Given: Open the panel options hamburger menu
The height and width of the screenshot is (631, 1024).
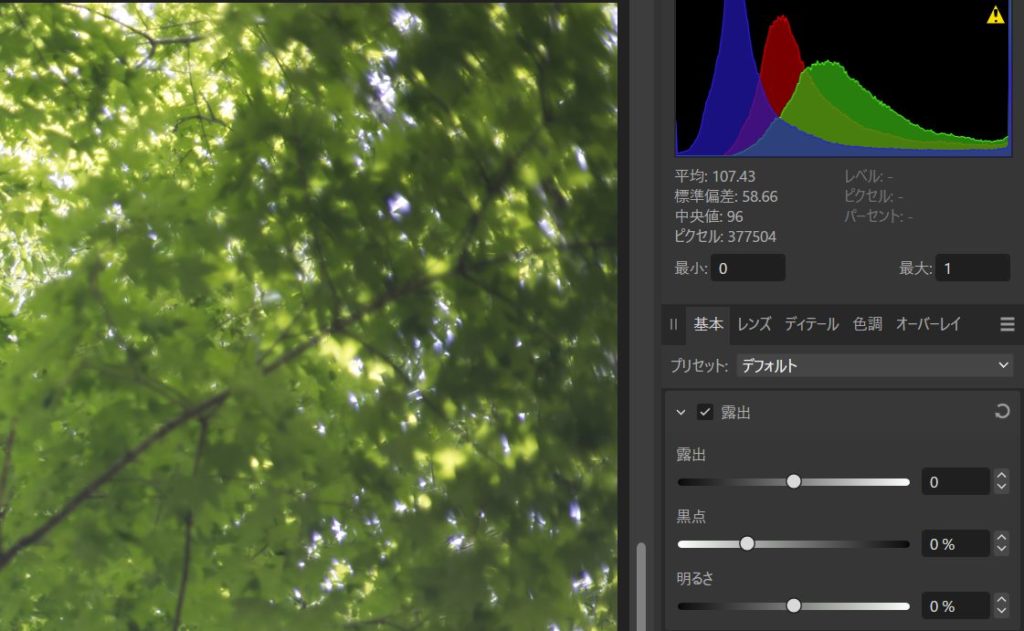Looking at the screenshot, I should point(1007,324).
